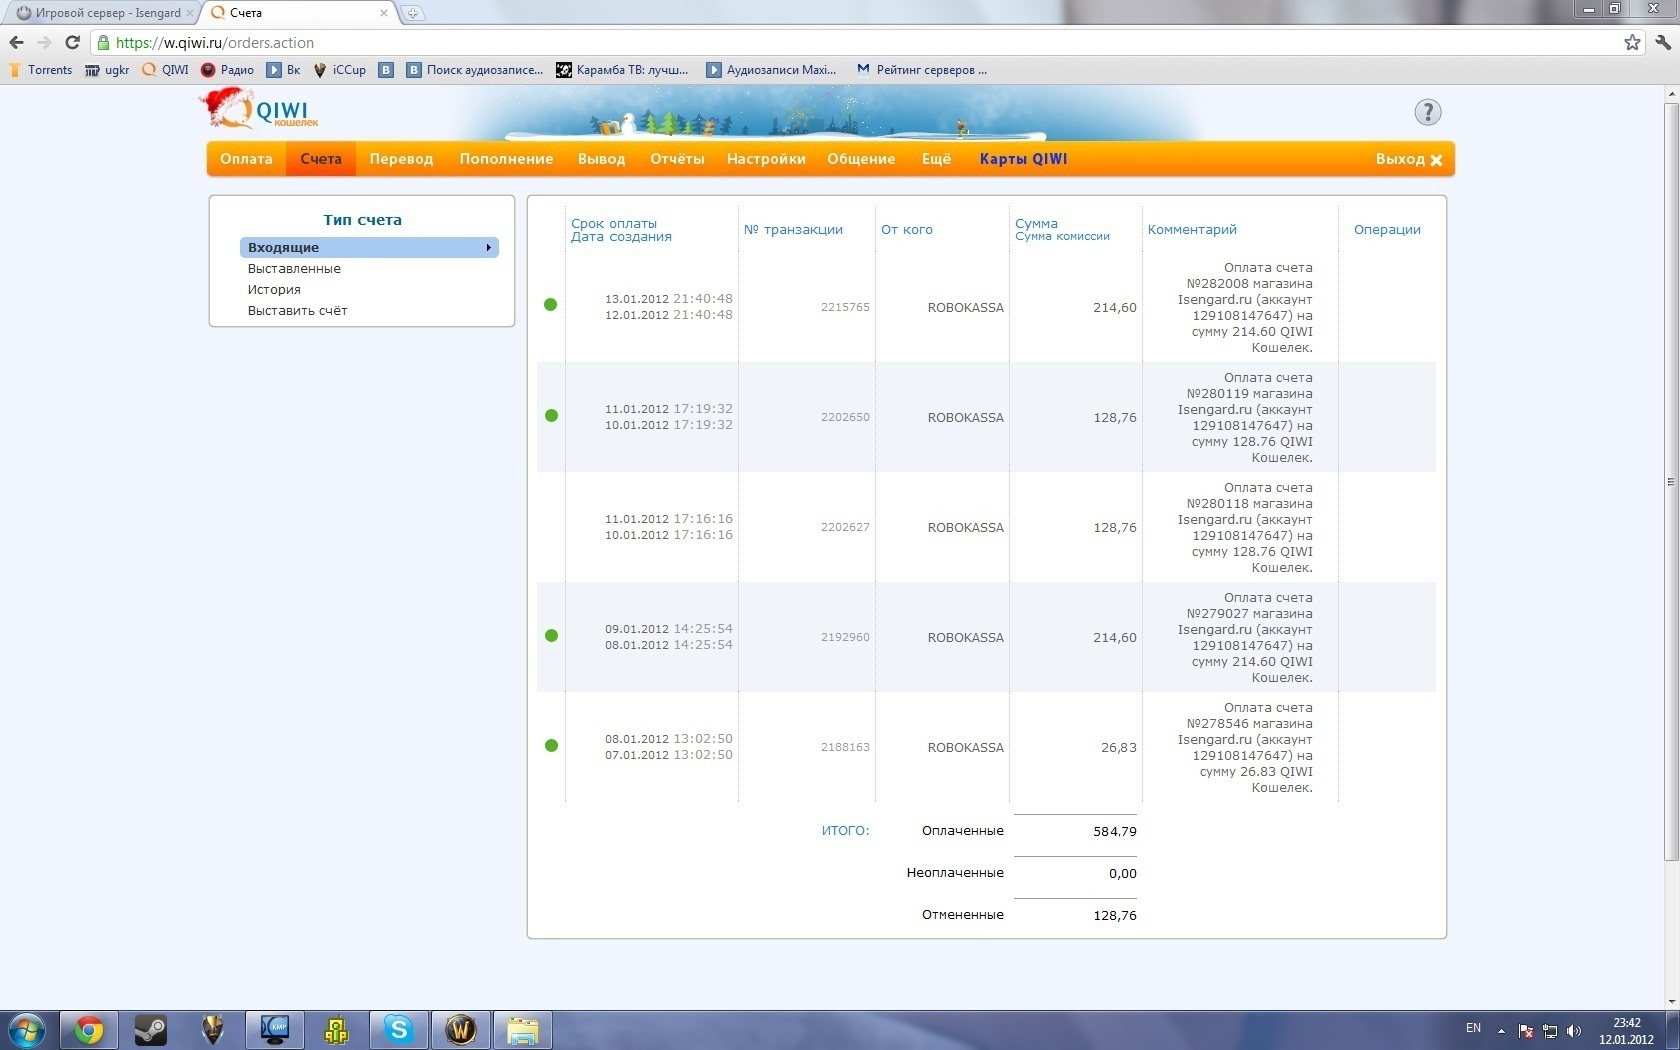The height and width of the screenshot is (1050, 1680).
Task: Open the ugkr bookmark
Action: 107,70
